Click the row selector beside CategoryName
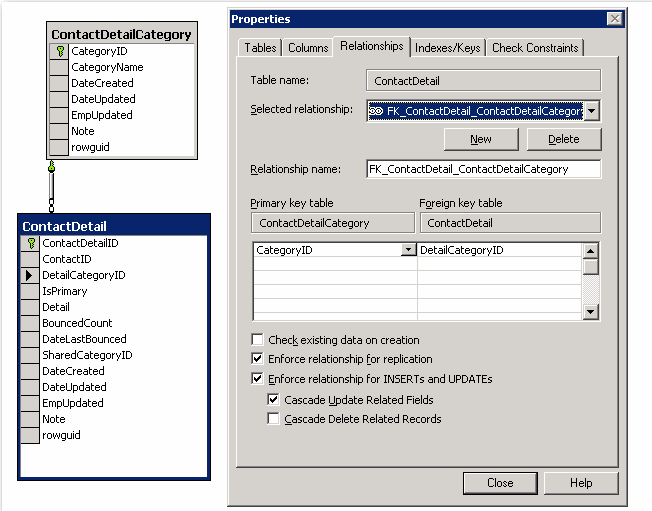 pyautogui.click(x=59, y=67)
